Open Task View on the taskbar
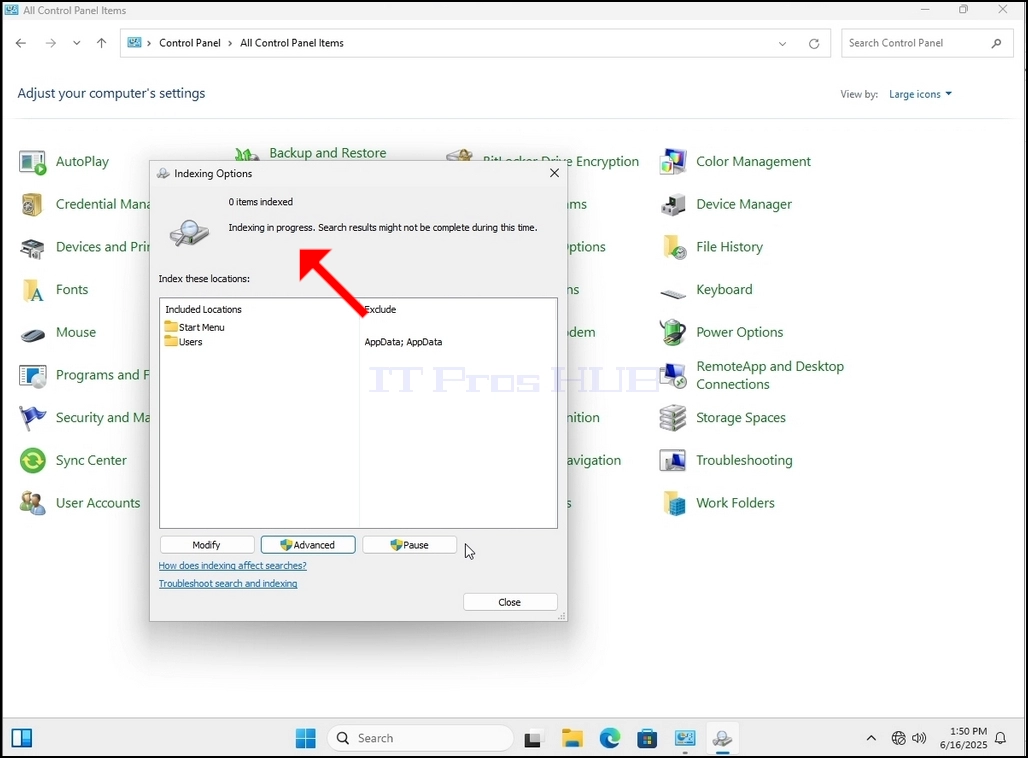1028x758 pixels. 533,739
